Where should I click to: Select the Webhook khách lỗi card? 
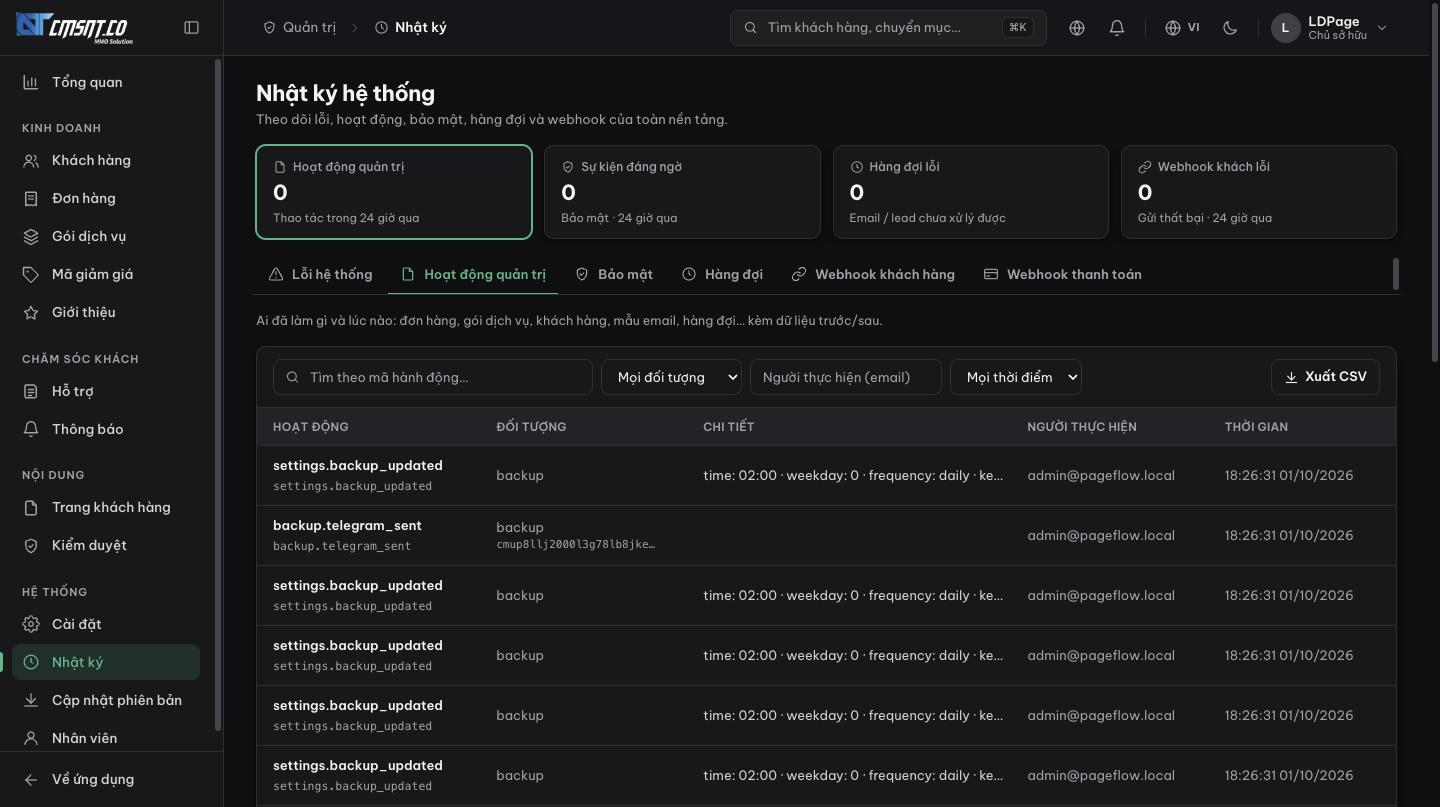(1258, 192)
